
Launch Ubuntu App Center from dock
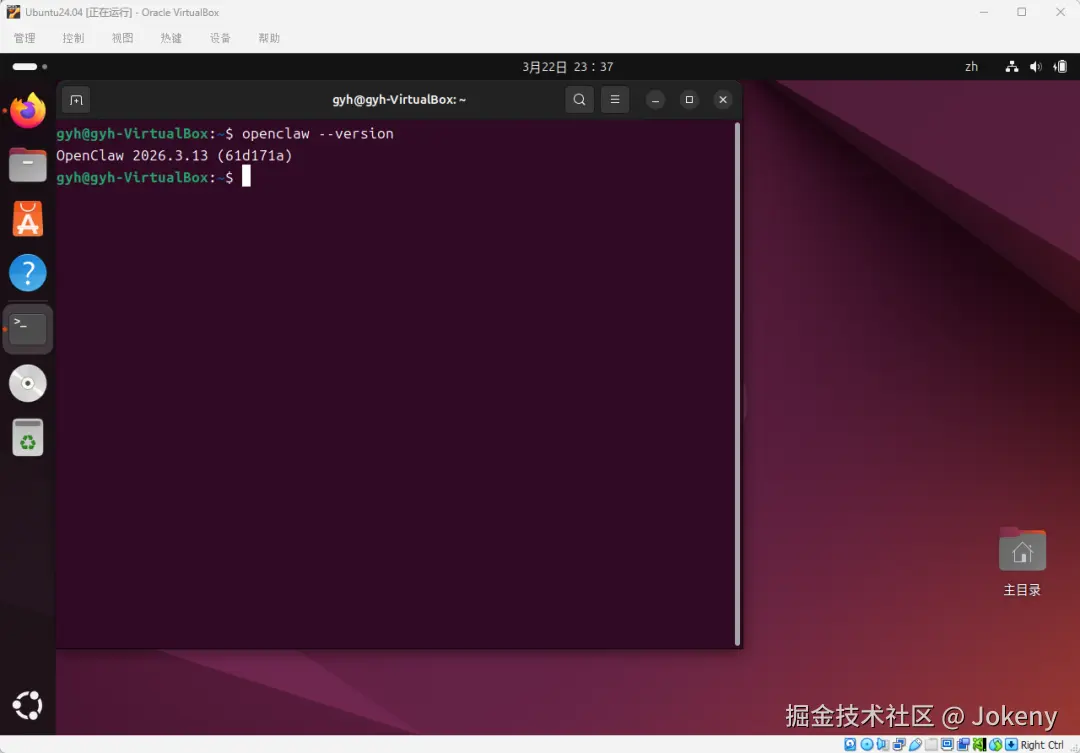(x=28, y=219)
